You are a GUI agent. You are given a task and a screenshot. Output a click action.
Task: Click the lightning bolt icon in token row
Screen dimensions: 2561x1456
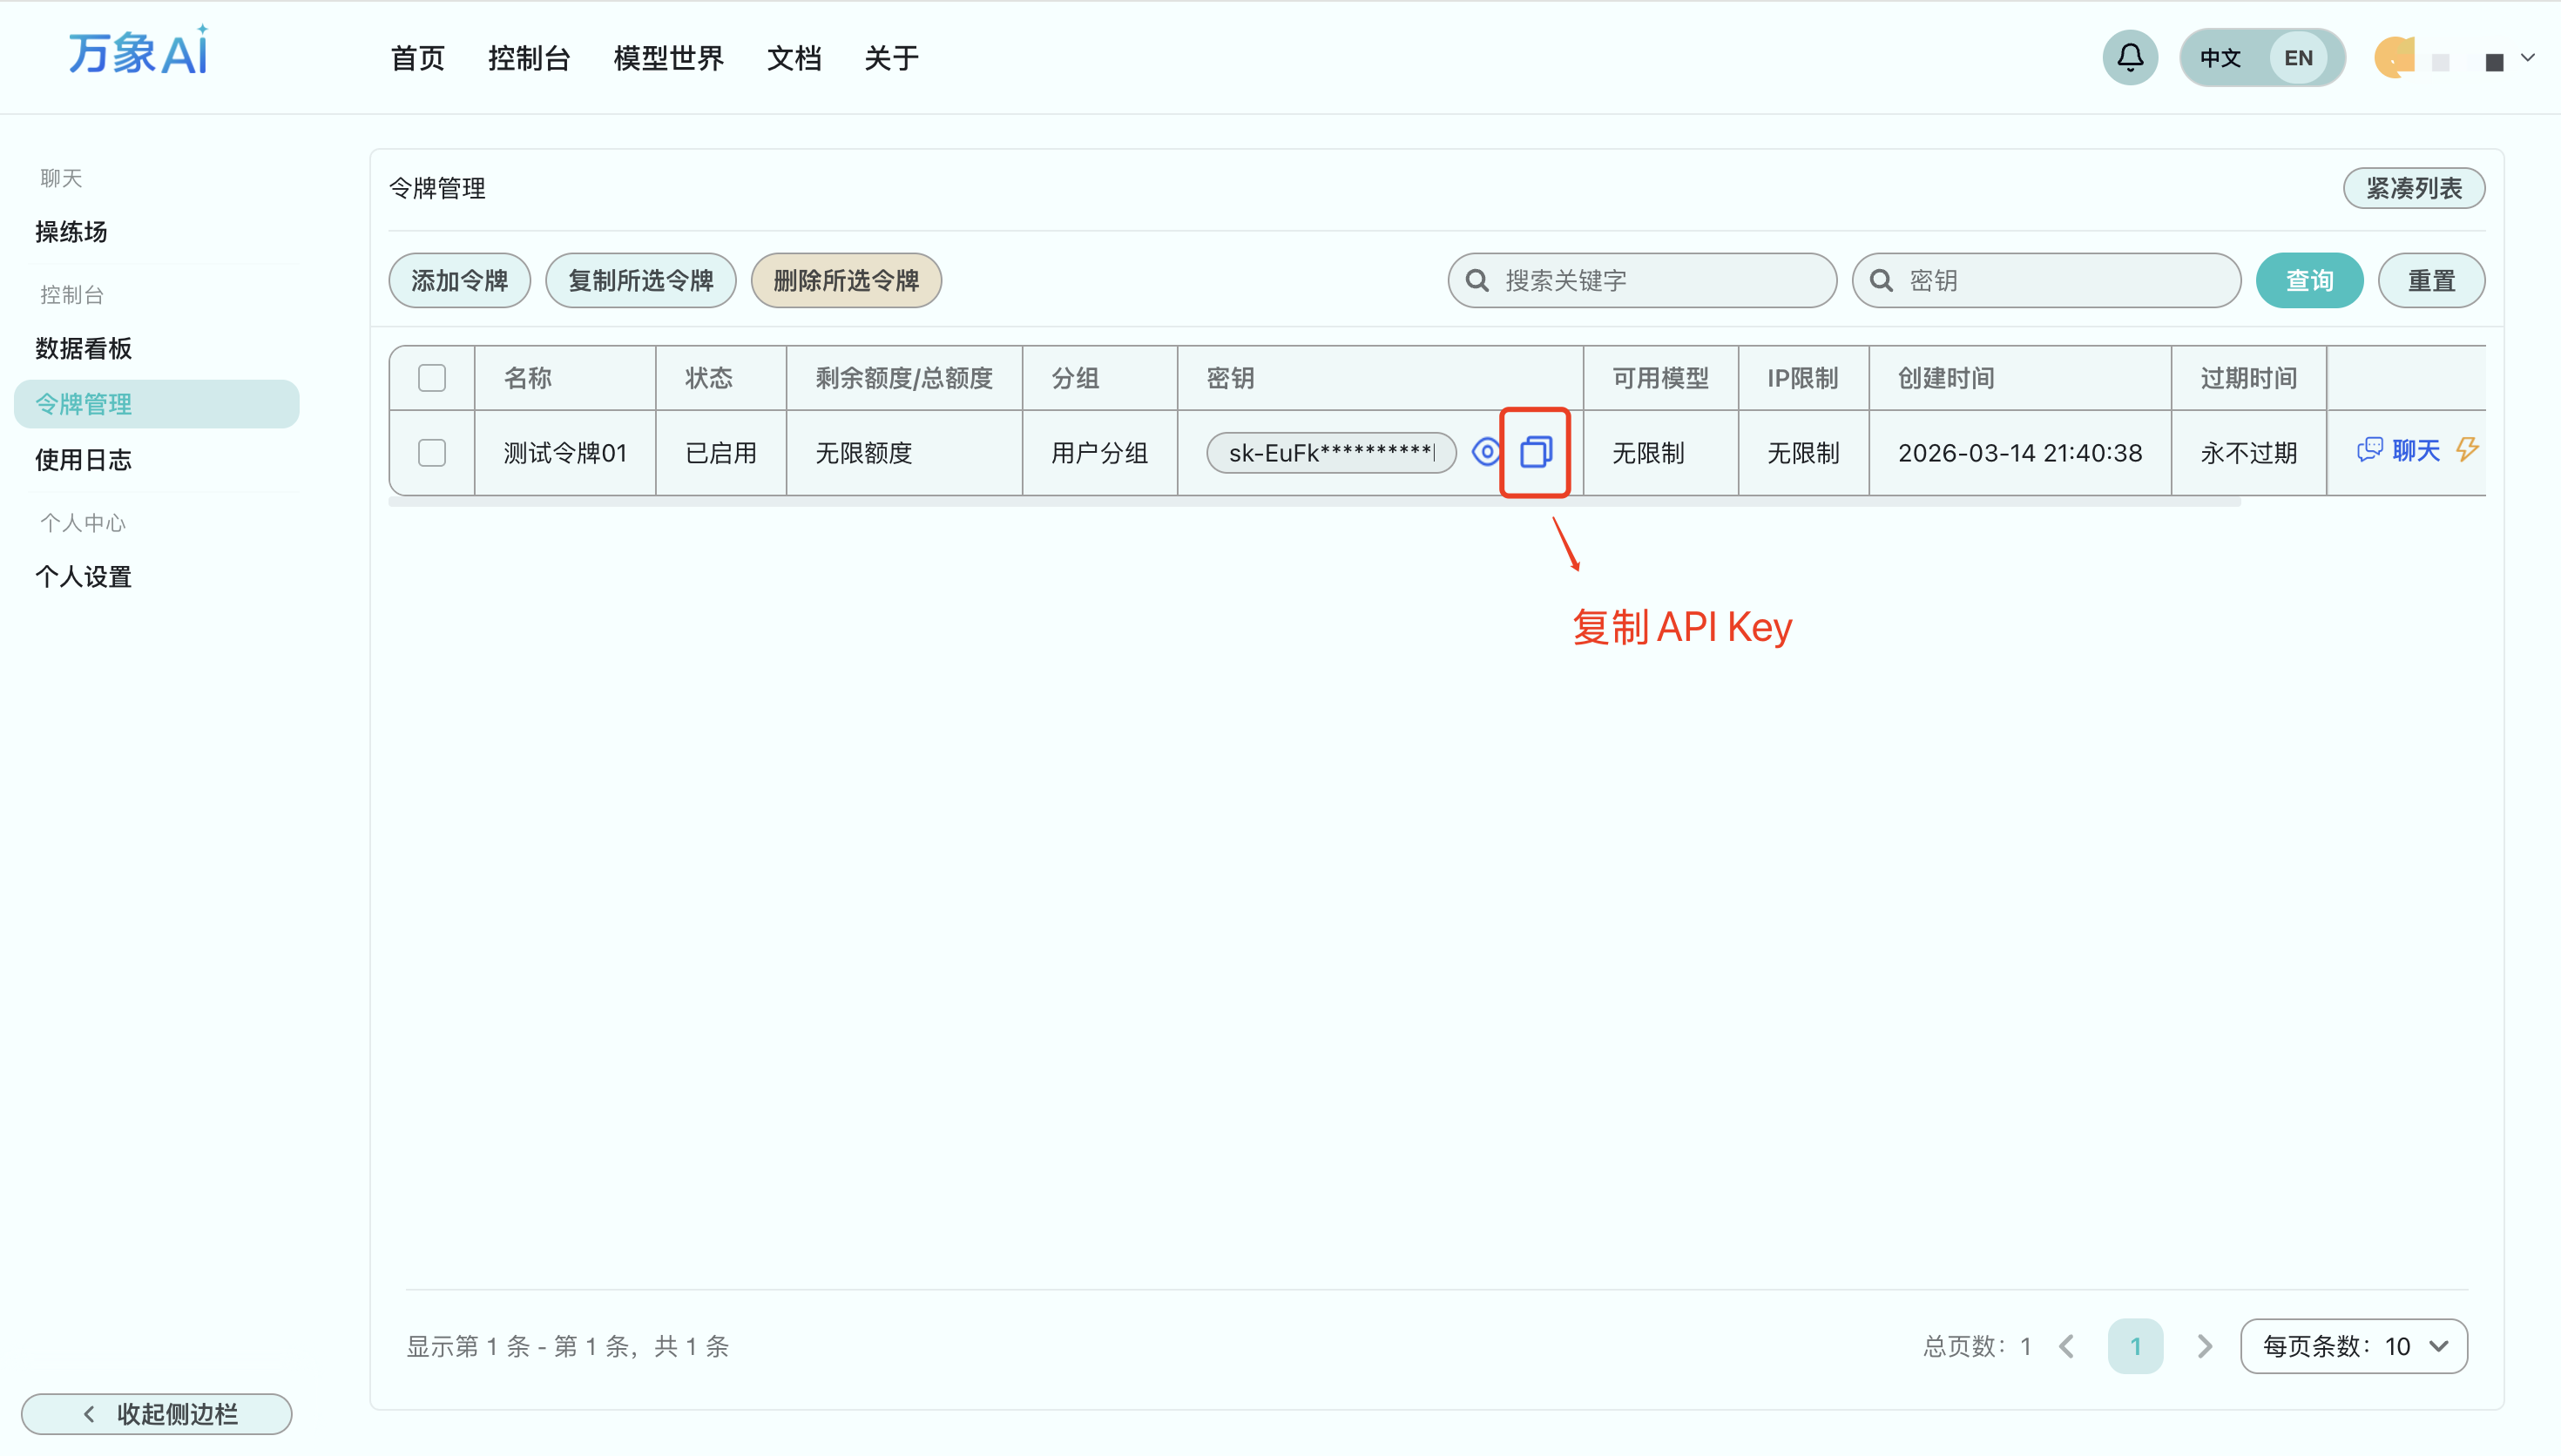(x=2467, y=450)
